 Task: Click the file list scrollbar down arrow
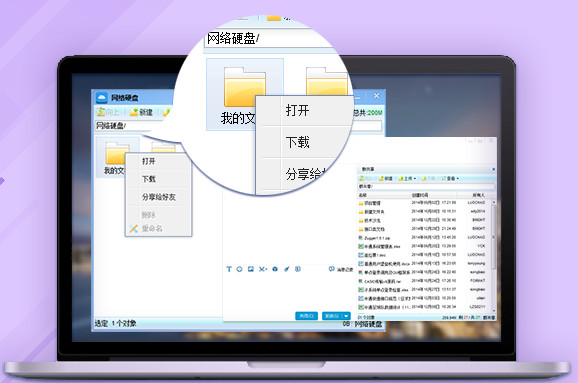coord(493,311)
